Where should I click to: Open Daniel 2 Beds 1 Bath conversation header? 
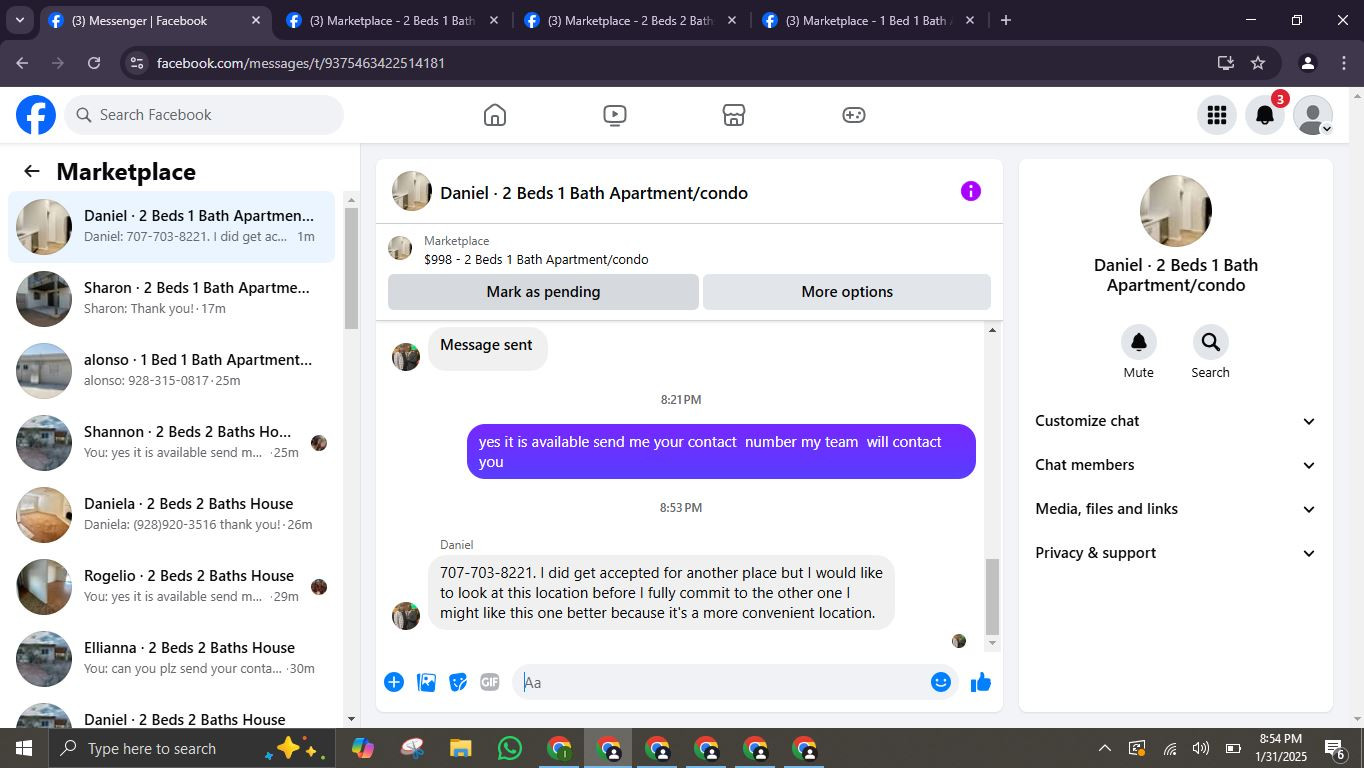click(594, 193)
